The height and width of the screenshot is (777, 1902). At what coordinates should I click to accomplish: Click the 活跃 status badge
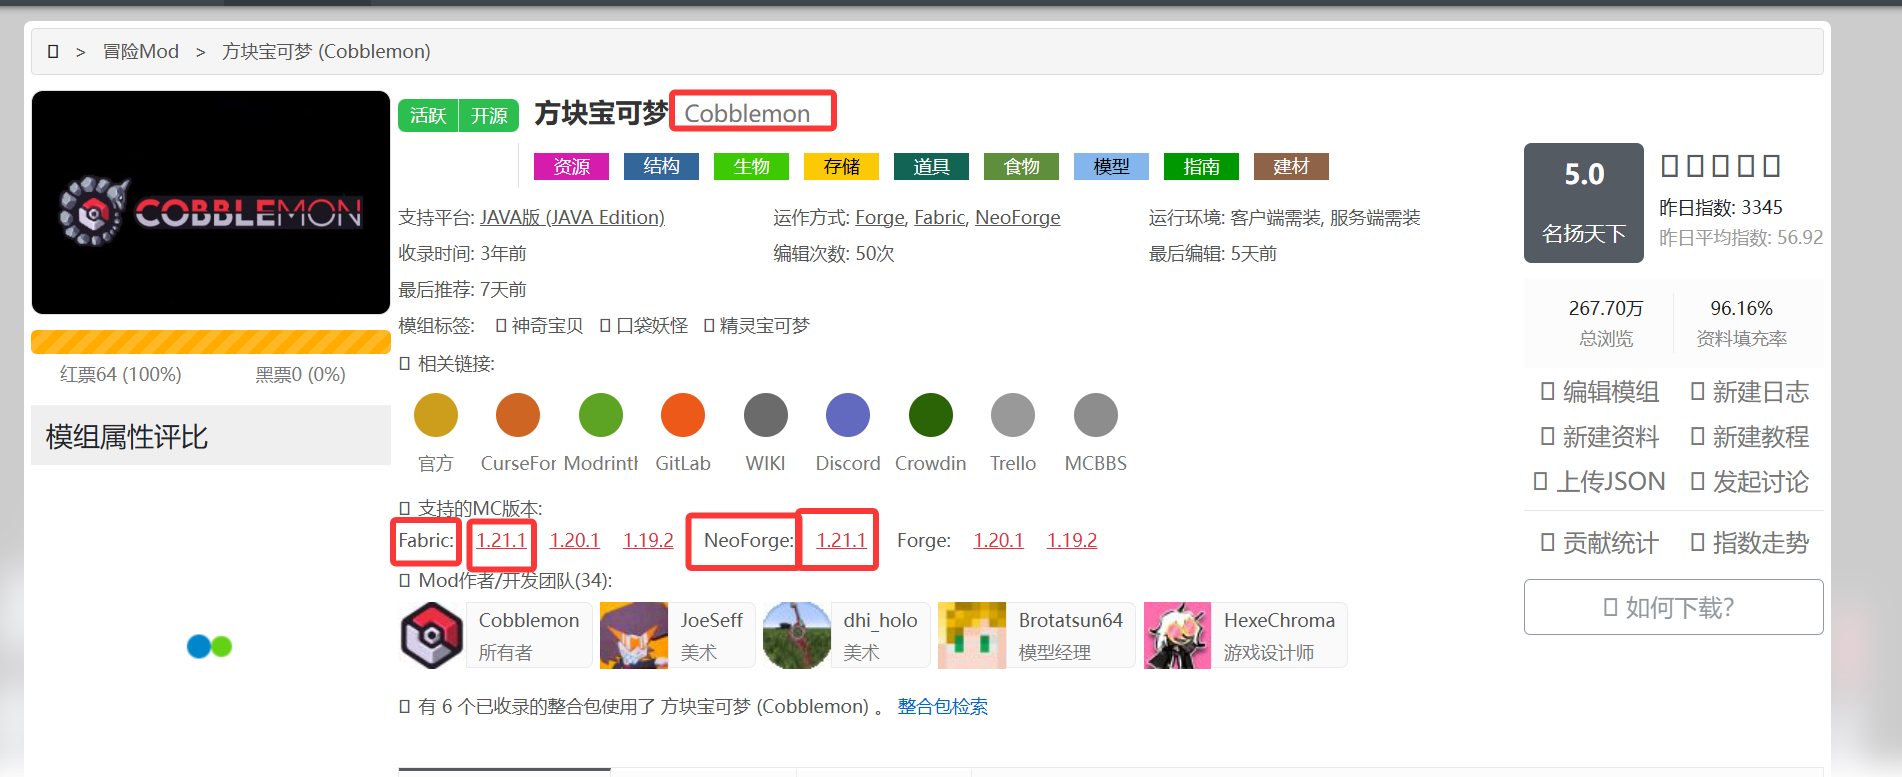pos(428,116)
